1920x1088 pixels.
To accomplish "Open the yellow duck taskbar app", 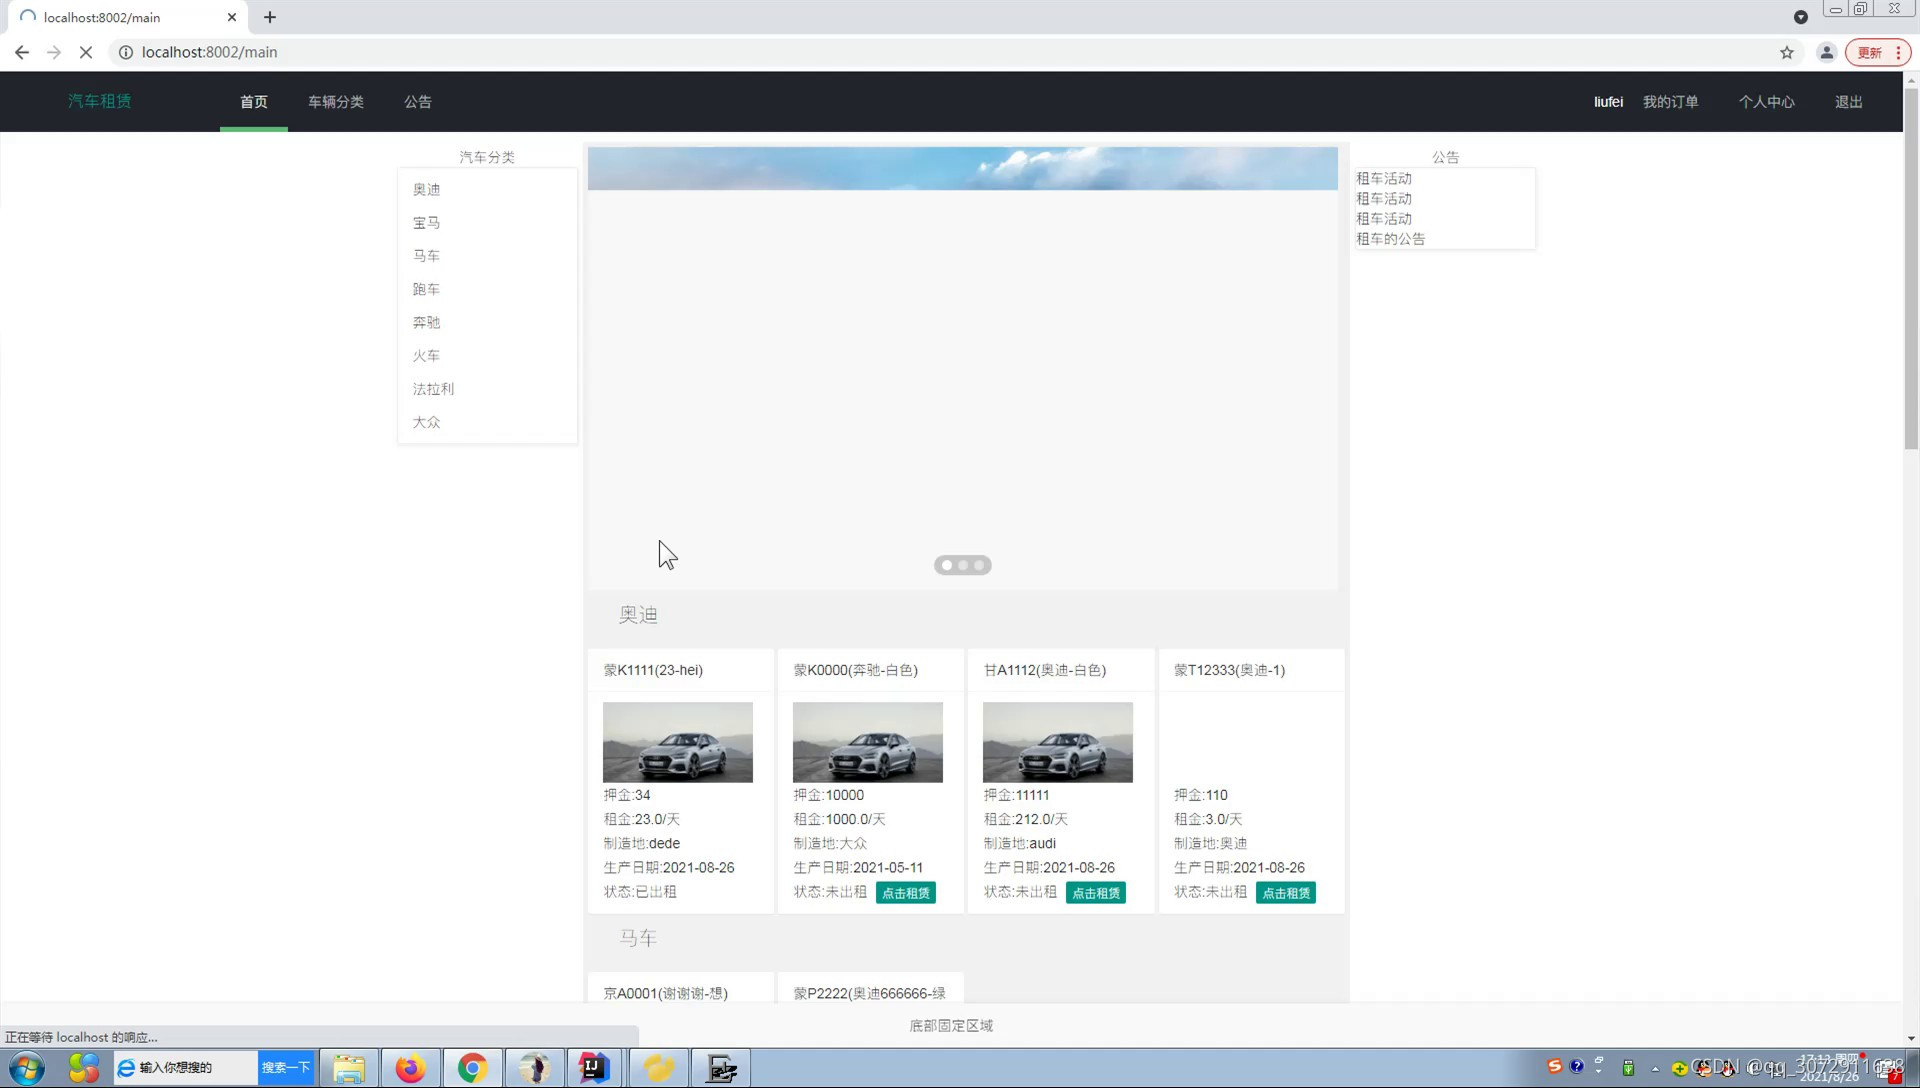I will [658, 1068].
